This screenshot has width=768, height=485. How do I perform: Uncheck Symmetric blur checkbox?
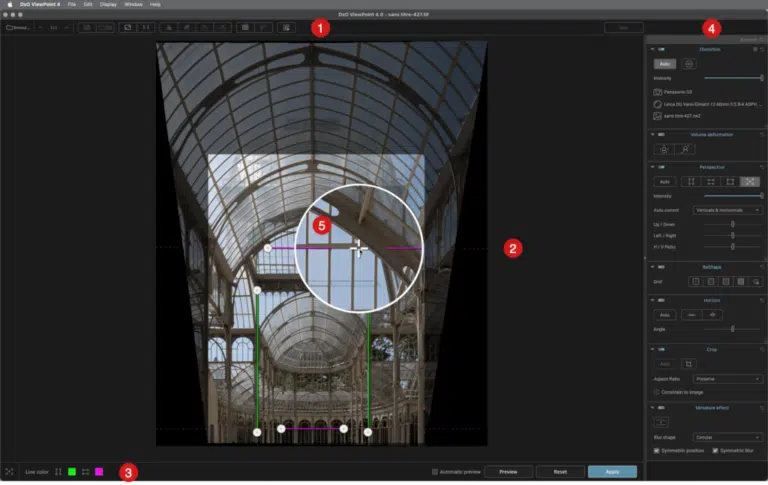[715, 451]
